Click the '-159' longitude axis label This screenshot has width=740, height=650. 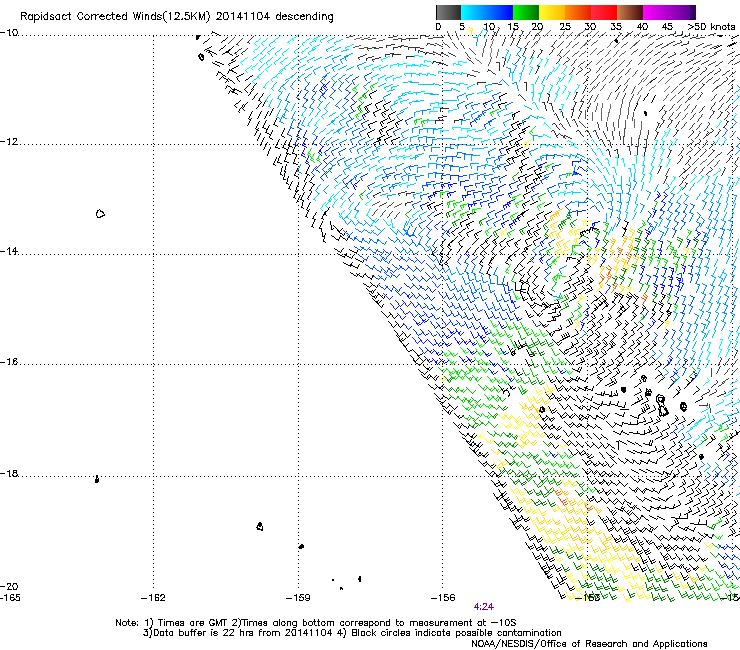[x=298, y=598]
